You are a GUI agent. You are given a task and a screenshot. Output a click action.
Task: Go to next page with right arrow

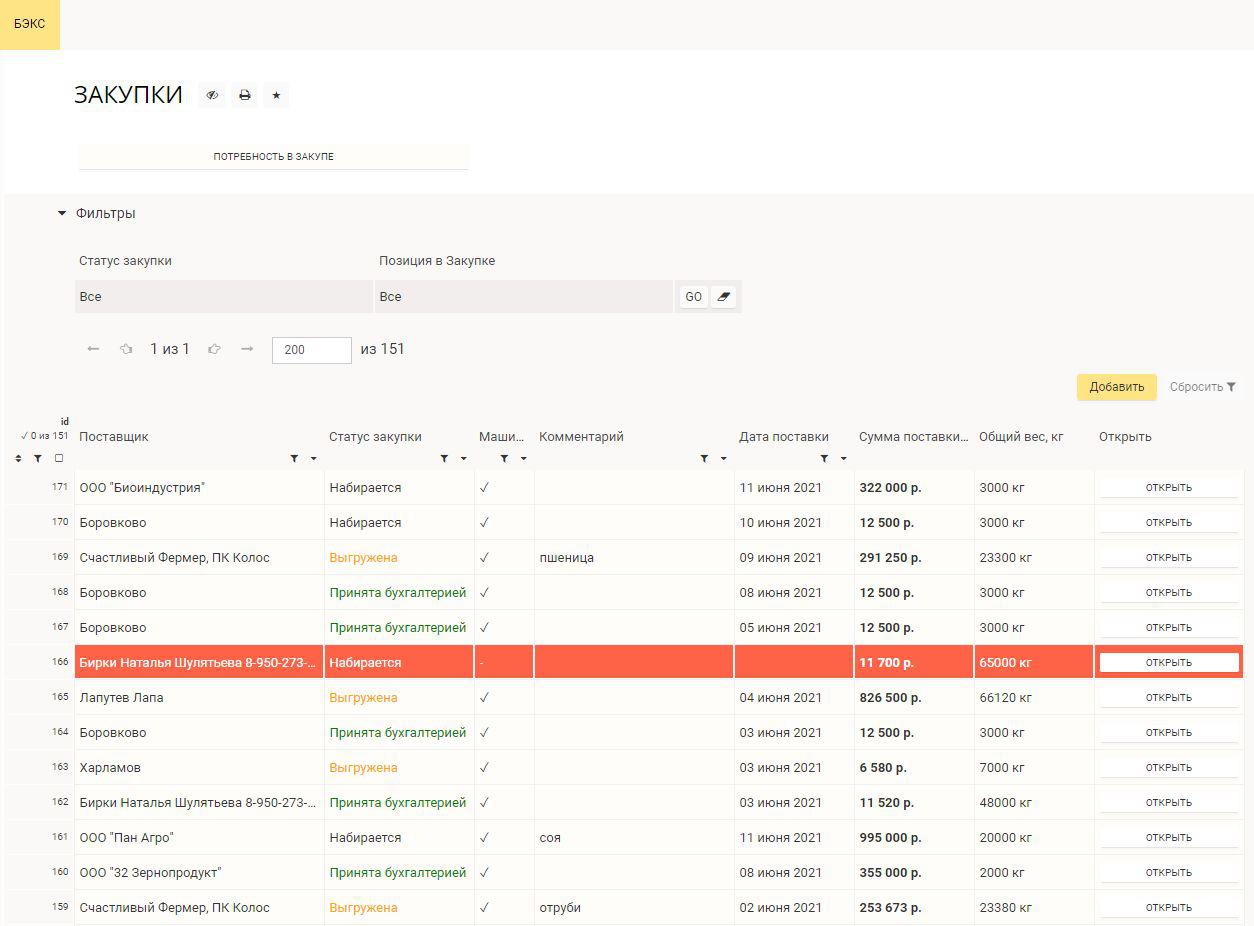click(247, 349)
